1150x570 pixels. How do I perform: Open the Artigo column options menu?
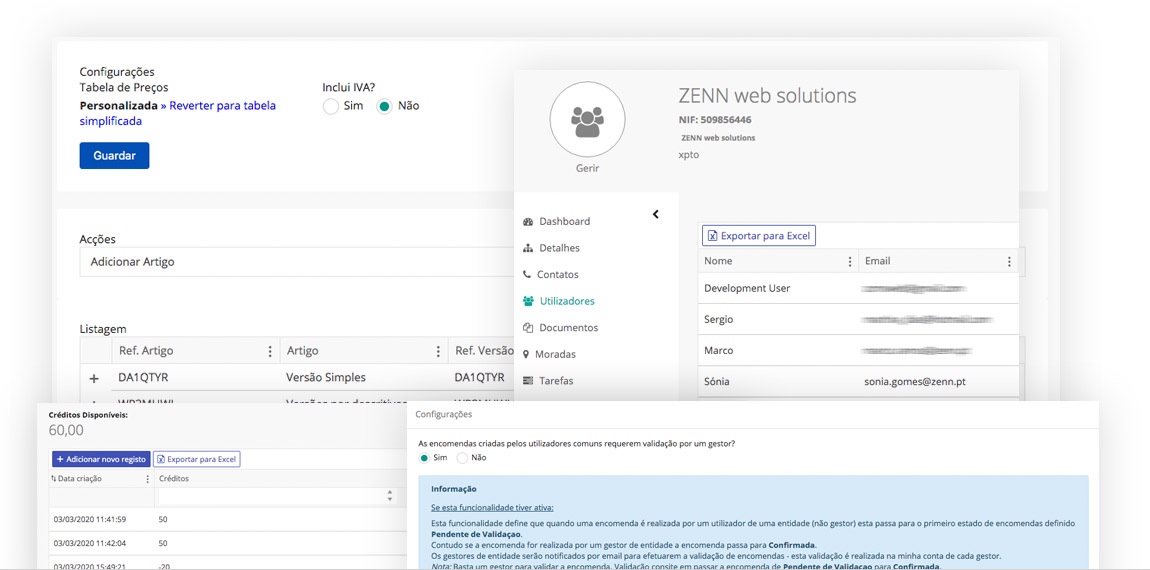click(438, 351)
